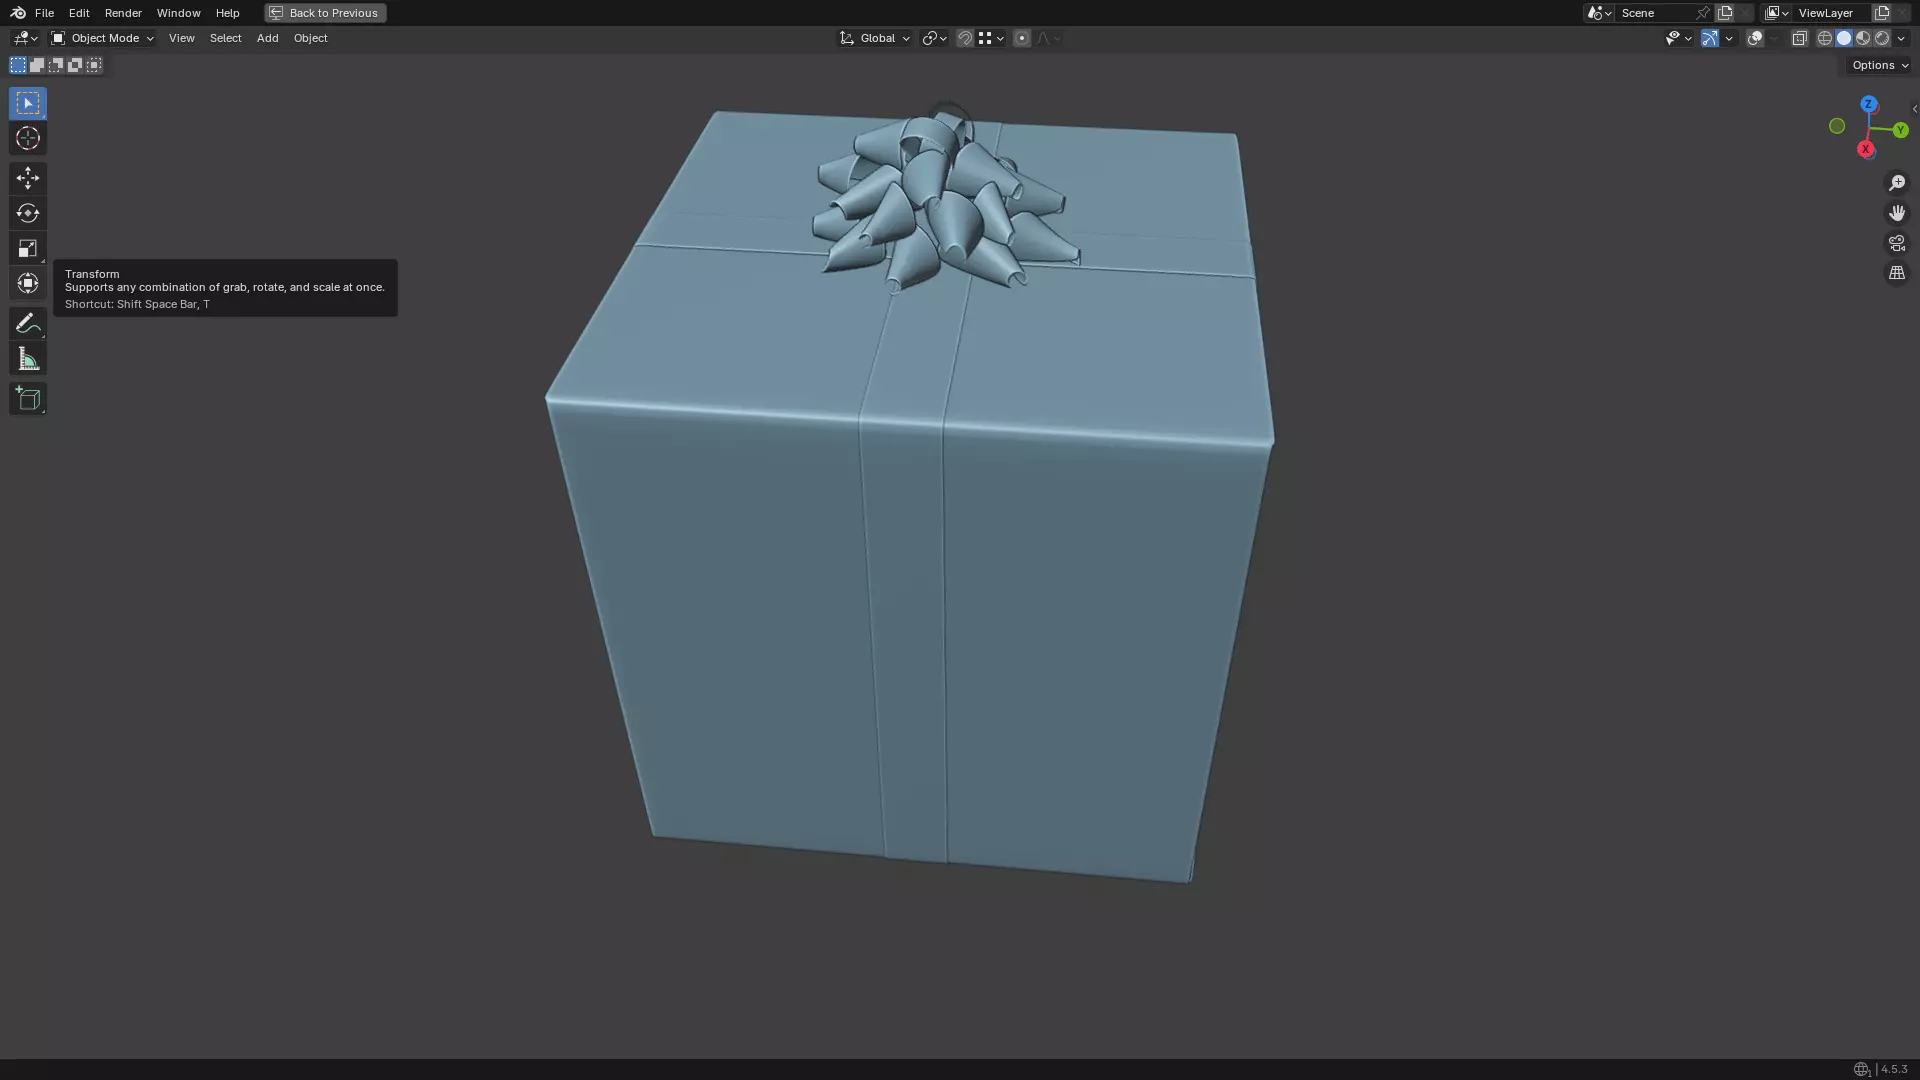Open Global transform orientation dropdown
The width and height of the screenshot is (1920, 1080).
(x=875, y=38)
